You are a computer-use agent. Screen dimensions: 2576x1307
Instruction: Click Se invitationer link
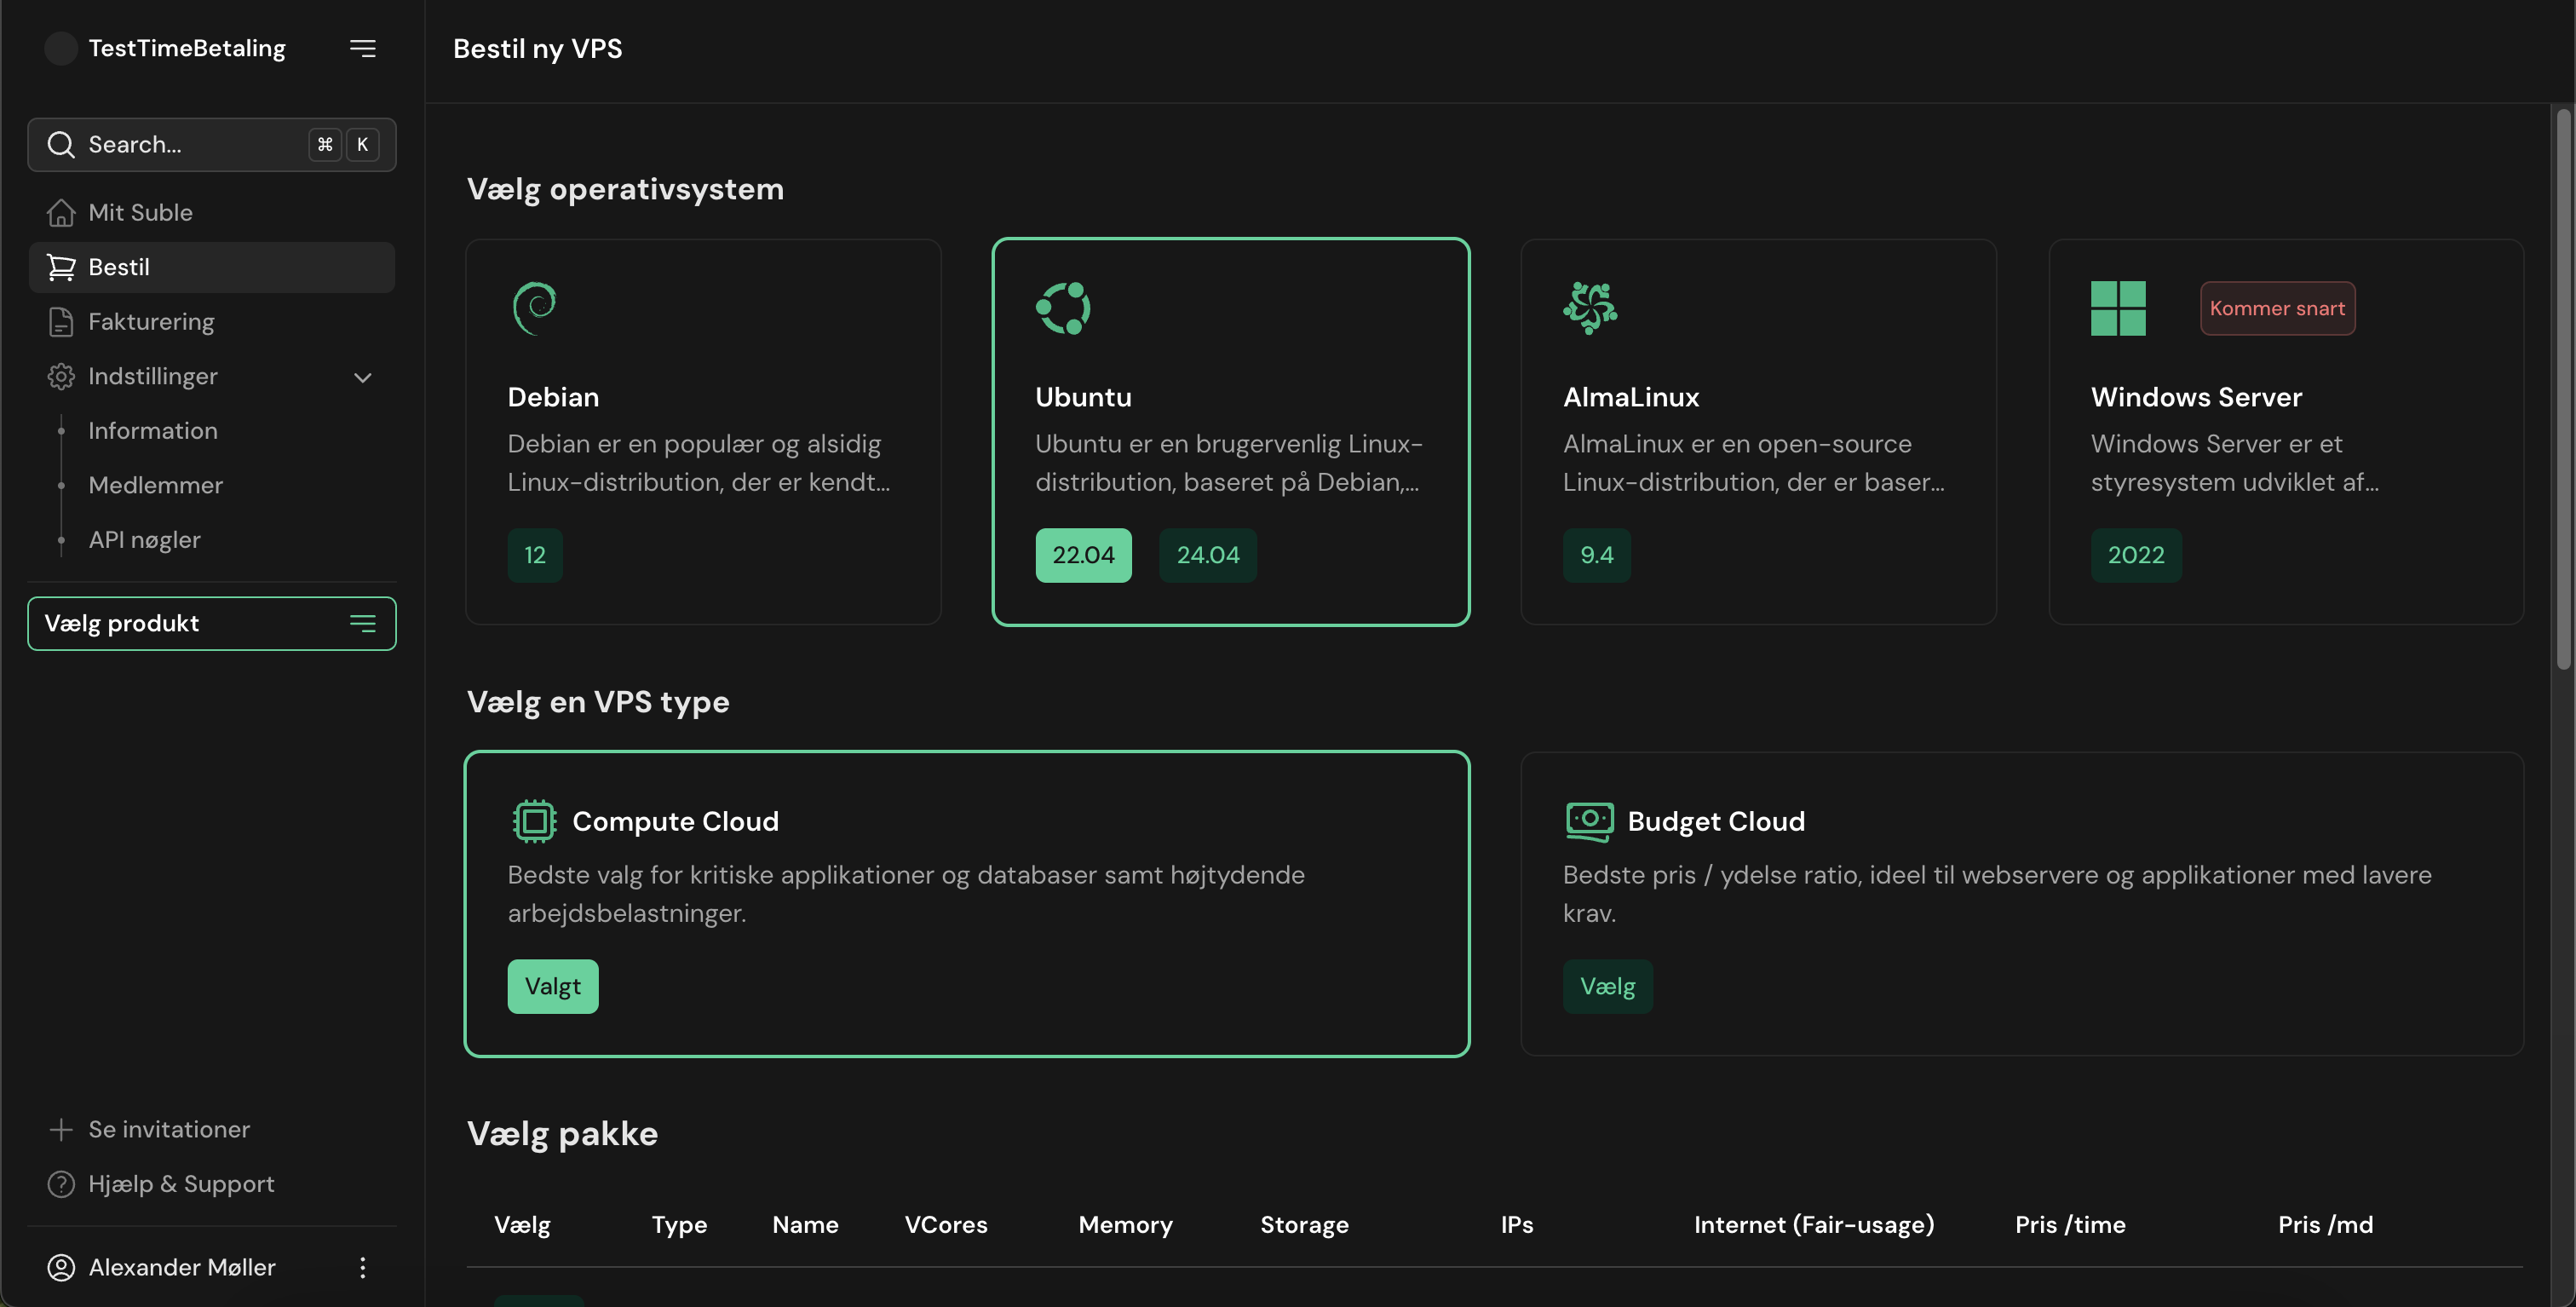tap(168, 1129)
